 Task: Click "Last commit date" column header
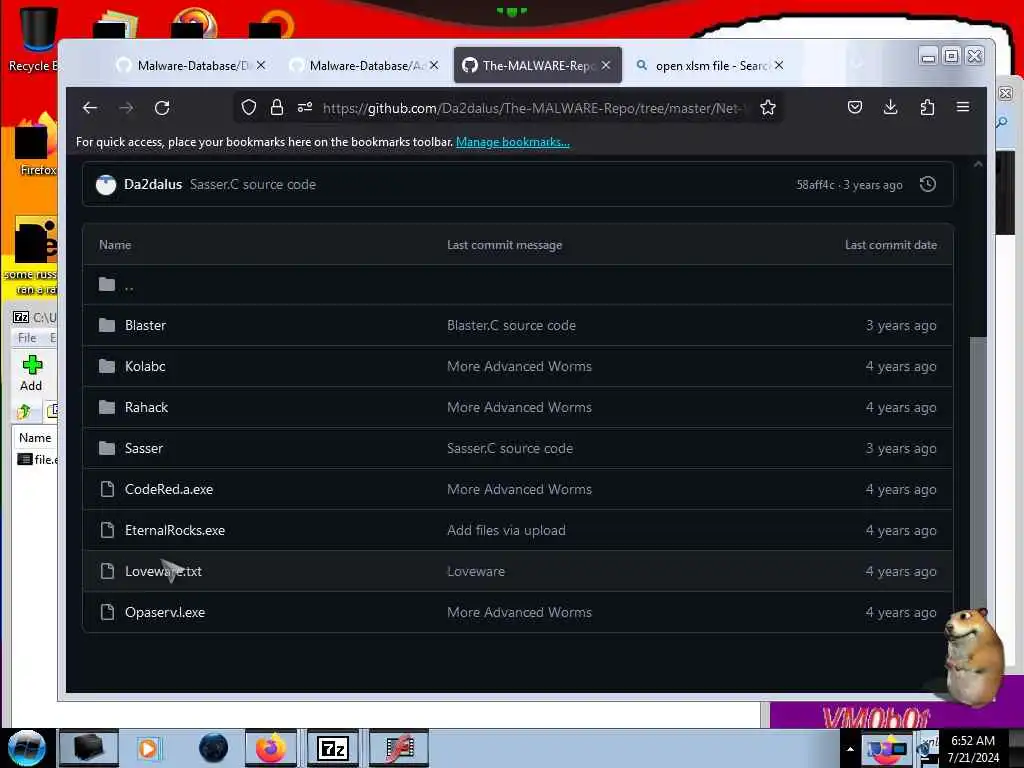pyautogui.click(x=891, y=245)
